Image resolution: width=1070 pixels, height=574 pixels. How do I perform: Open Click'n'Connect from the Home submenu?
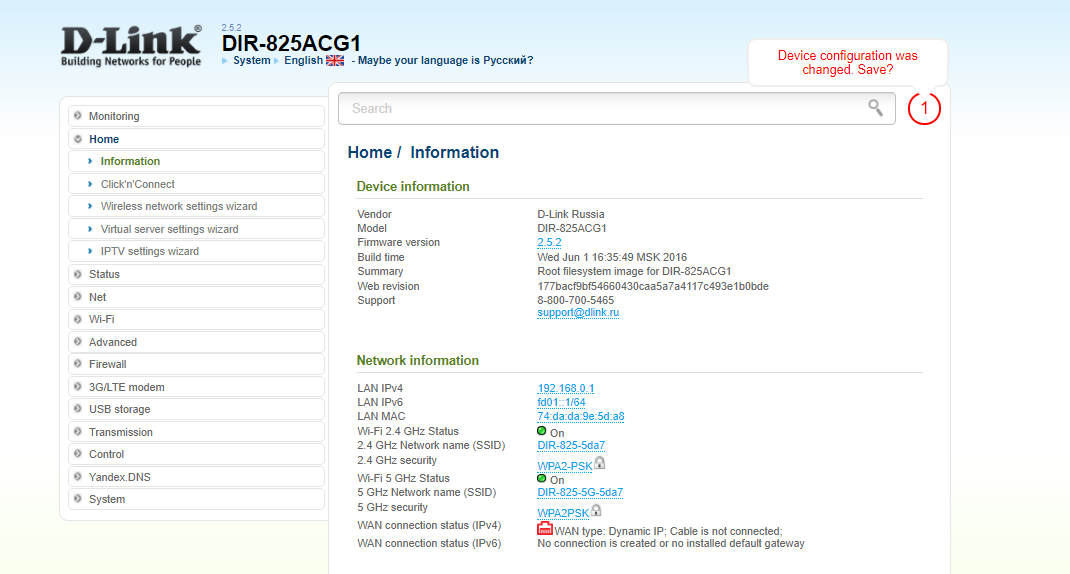pyautogui.click(x=138, y=184)
